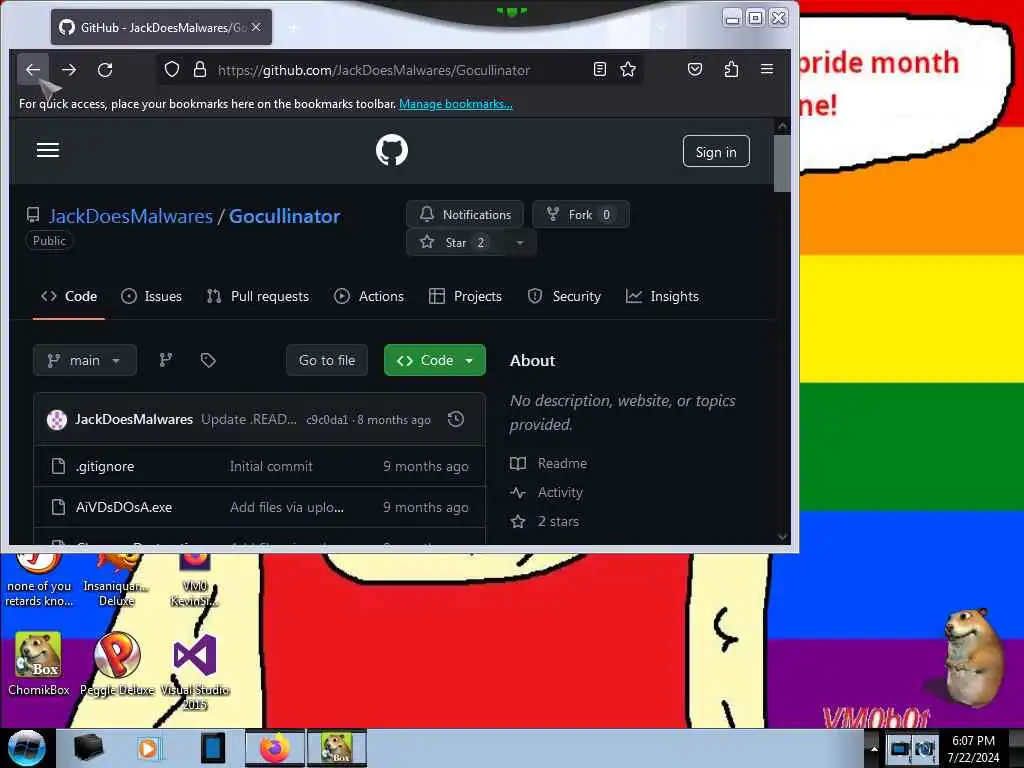Open the Pull requests tab
Viewport: 1024px width, 768px height.
(x=257, y=296)
